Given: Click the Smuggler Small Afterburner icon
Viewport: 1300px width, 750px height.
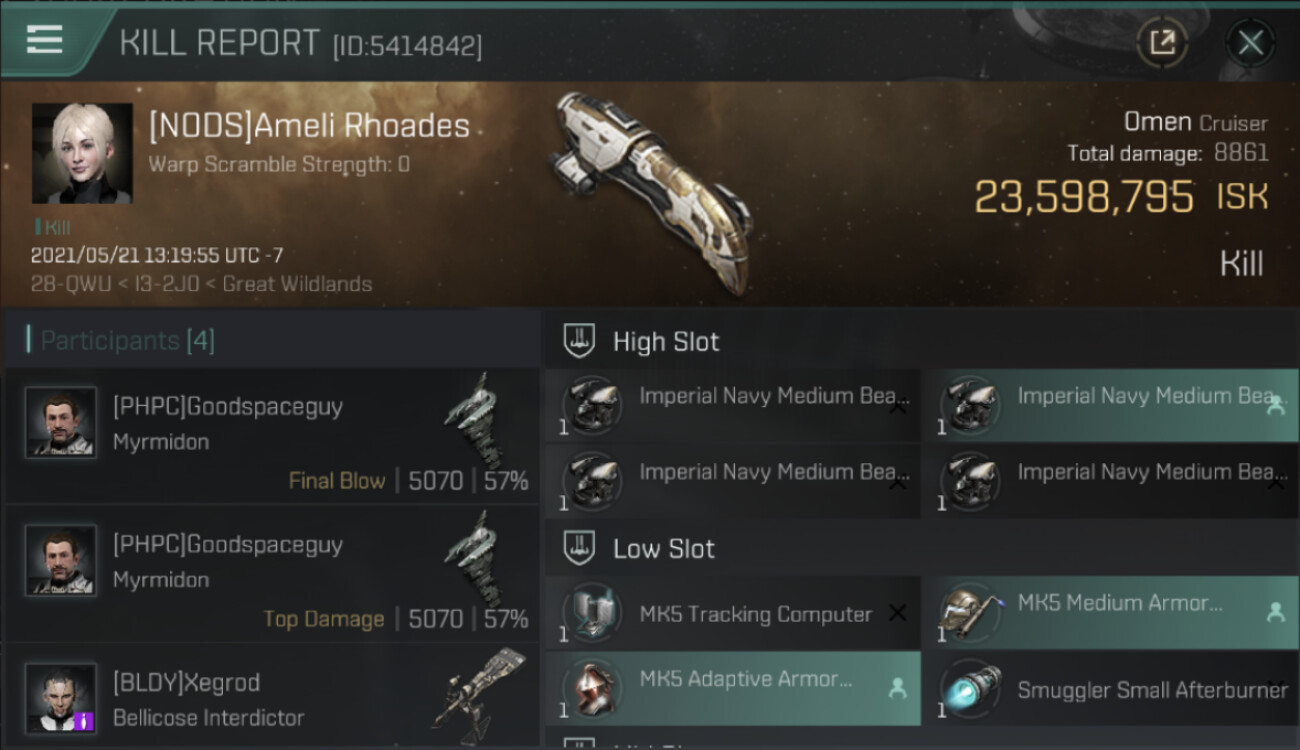Looking at the screenshot, I should coord(969,689).
